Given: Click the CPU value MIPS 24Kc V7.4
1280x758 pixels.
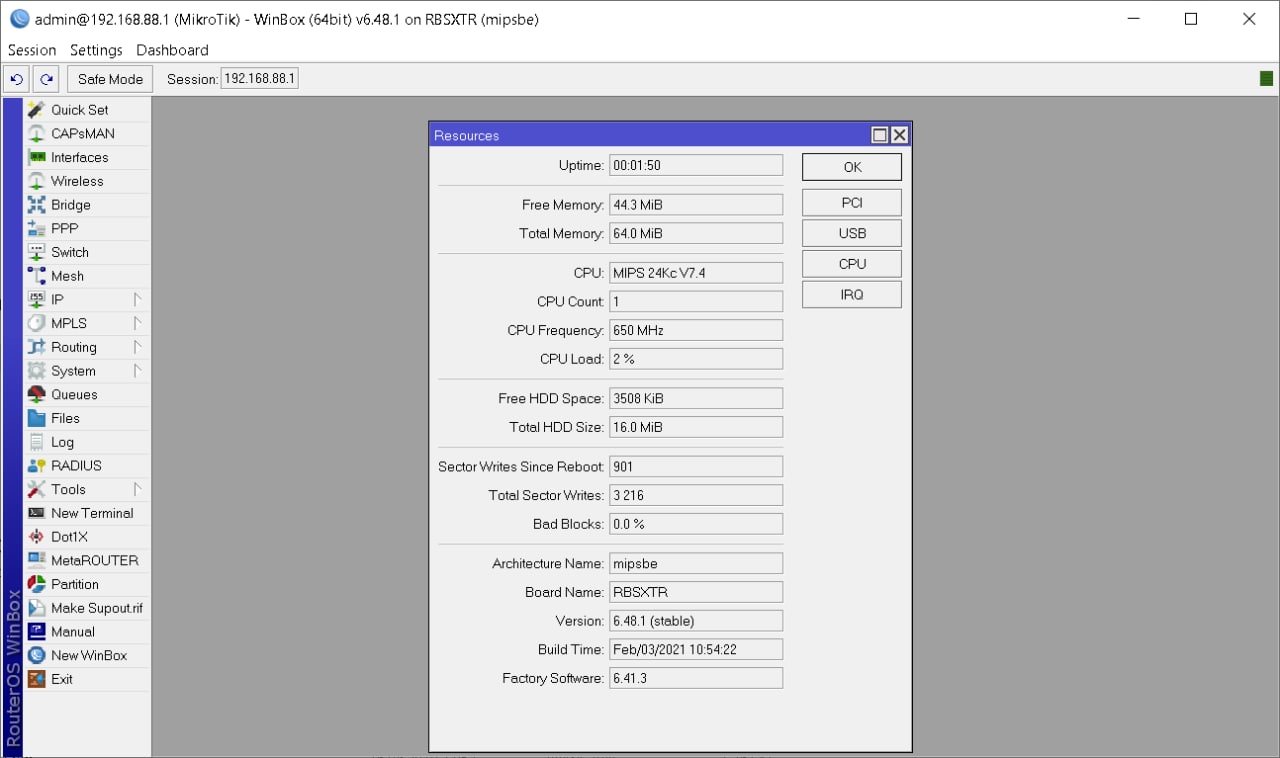Looking at the screenshot, I should pyautogui.click(x=696, y=273).
